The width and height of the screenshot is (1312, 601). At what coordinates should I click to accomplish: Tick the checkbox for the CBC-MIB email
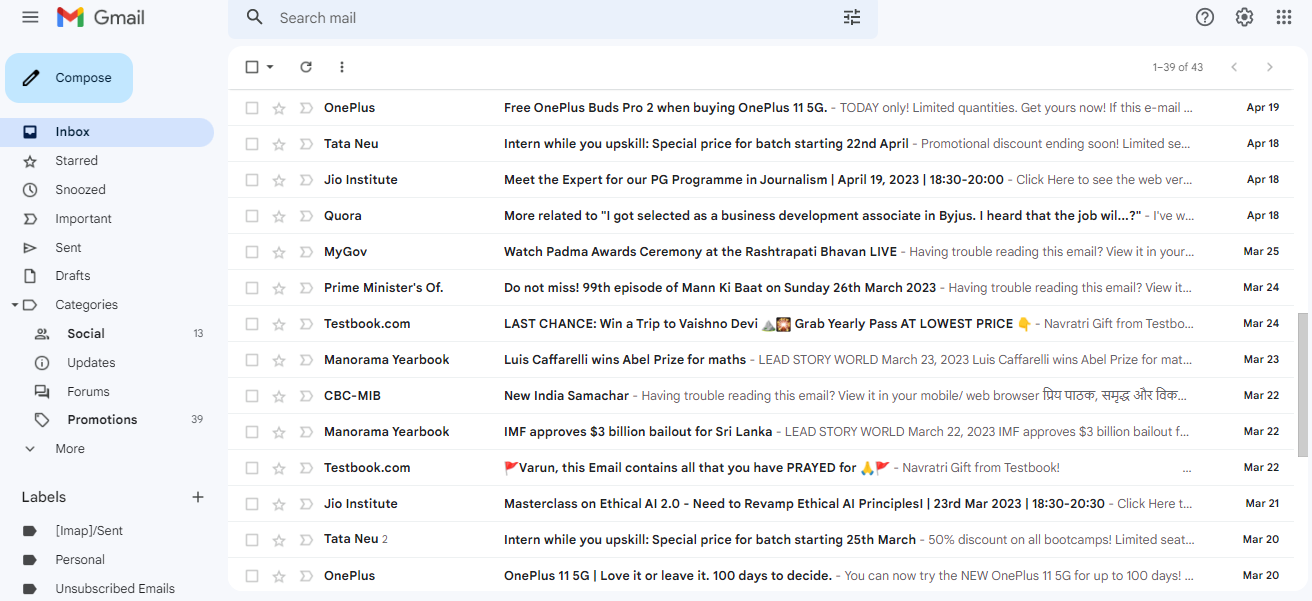(252, 396)
